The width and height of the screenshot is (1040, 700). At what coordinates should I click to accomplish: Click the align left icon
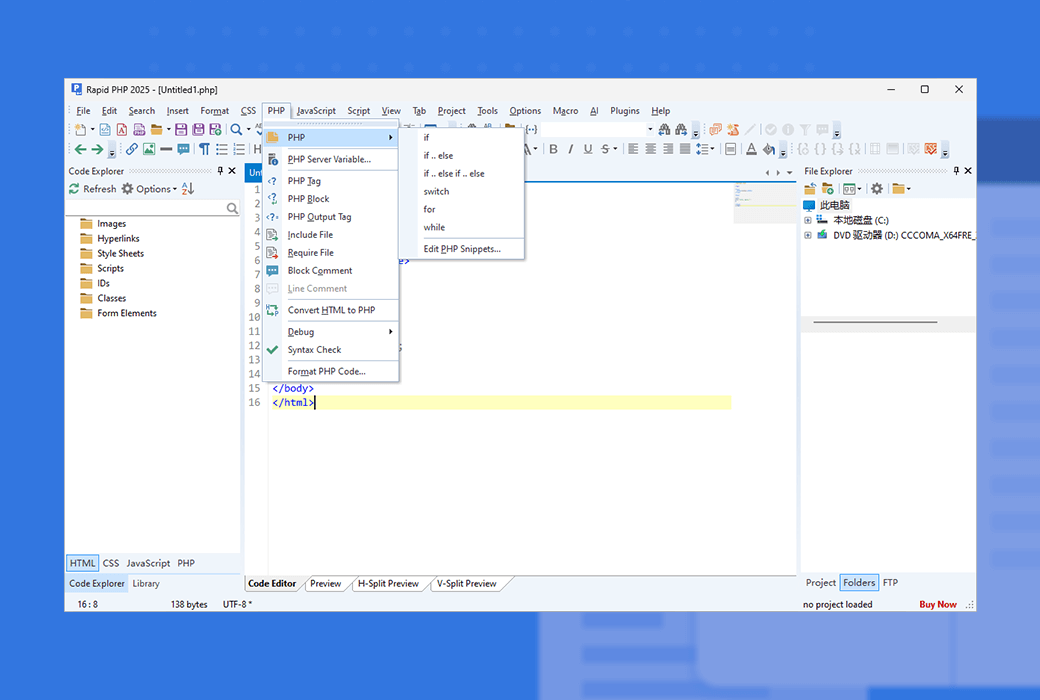coord(633,149)
